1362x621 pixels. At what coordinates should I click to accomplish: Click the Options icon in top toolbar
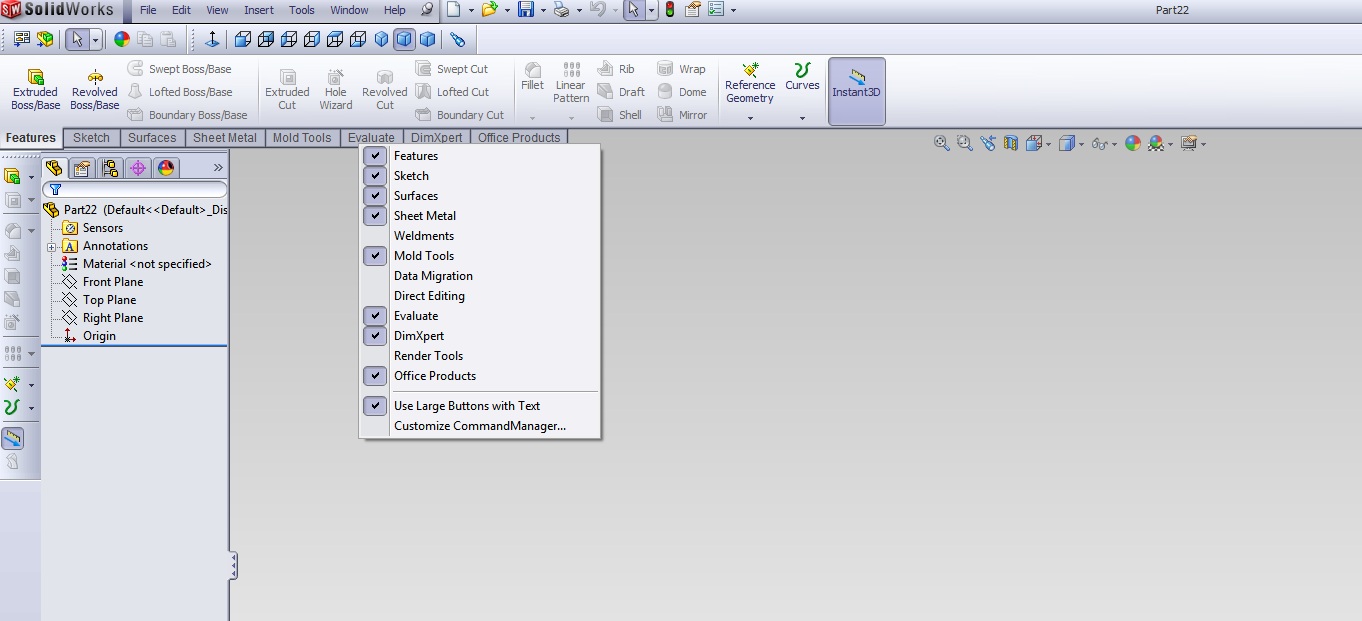pyautogui.click(x=716, y=10)
